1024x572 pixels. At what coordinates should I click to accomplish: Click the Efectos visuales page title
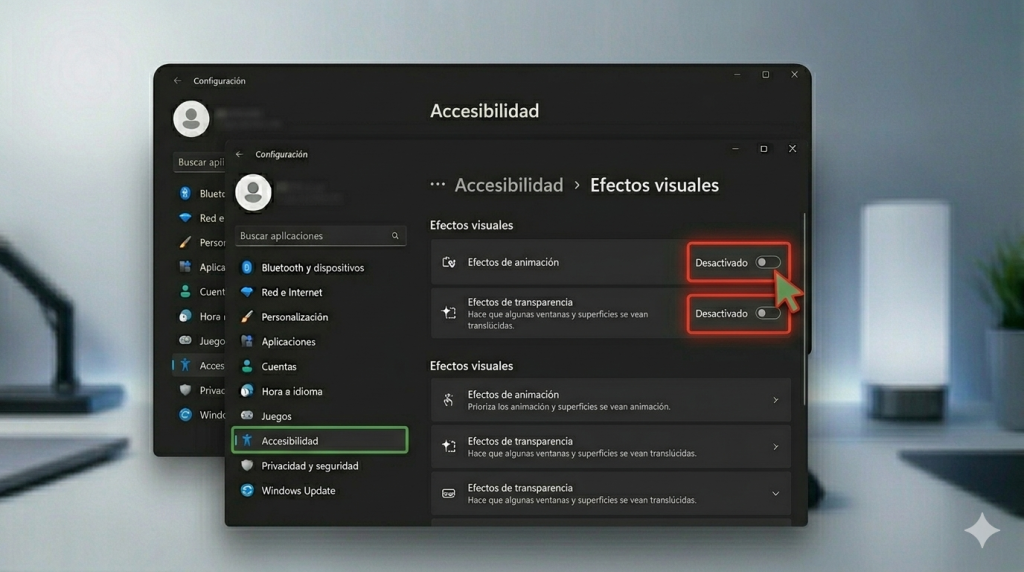click(654, 185)
